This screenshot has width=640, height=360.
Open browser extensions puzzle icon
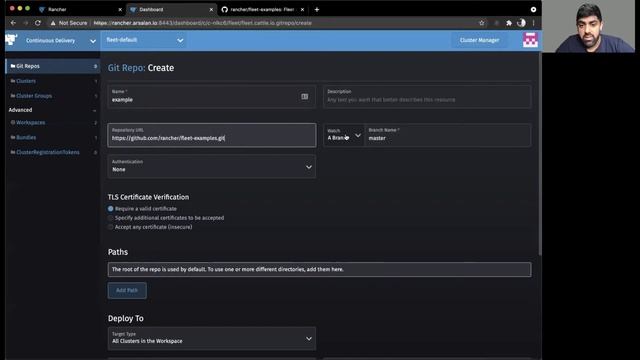[x=509, y=23]
